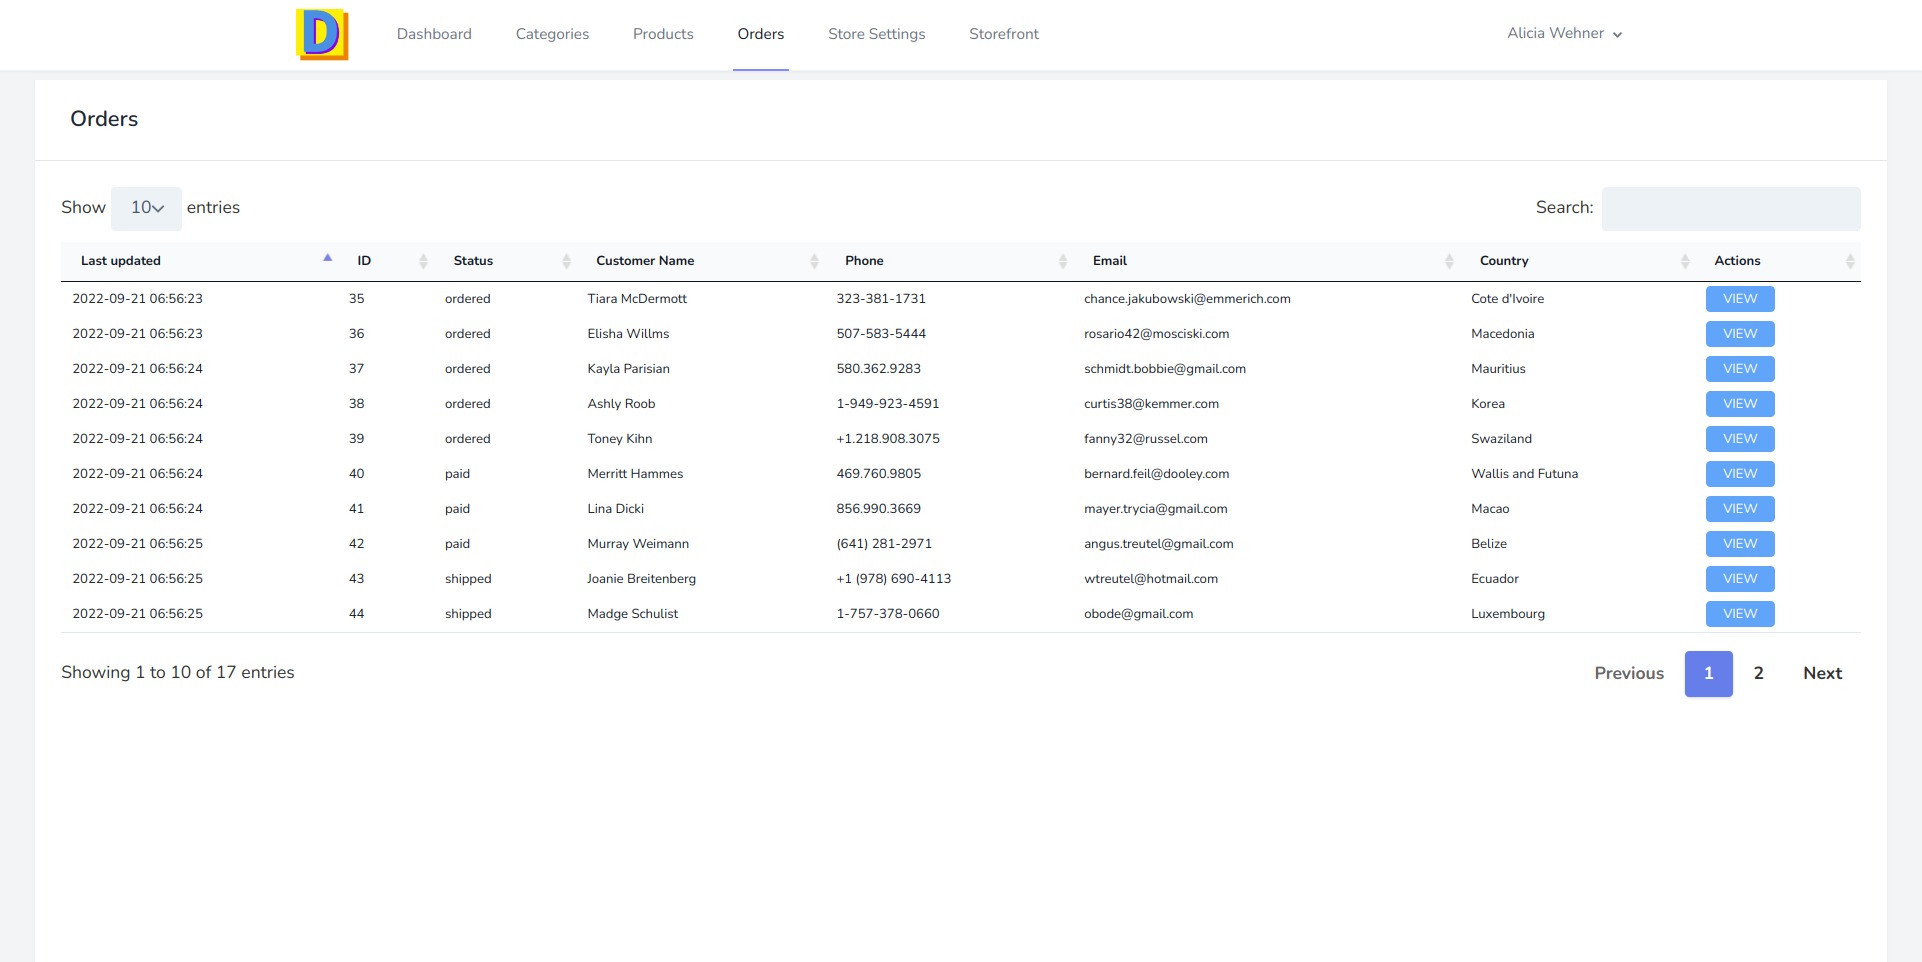View order 44 for Madge Schulist
Viewport: 1922px width, 962px height.
1740,614
